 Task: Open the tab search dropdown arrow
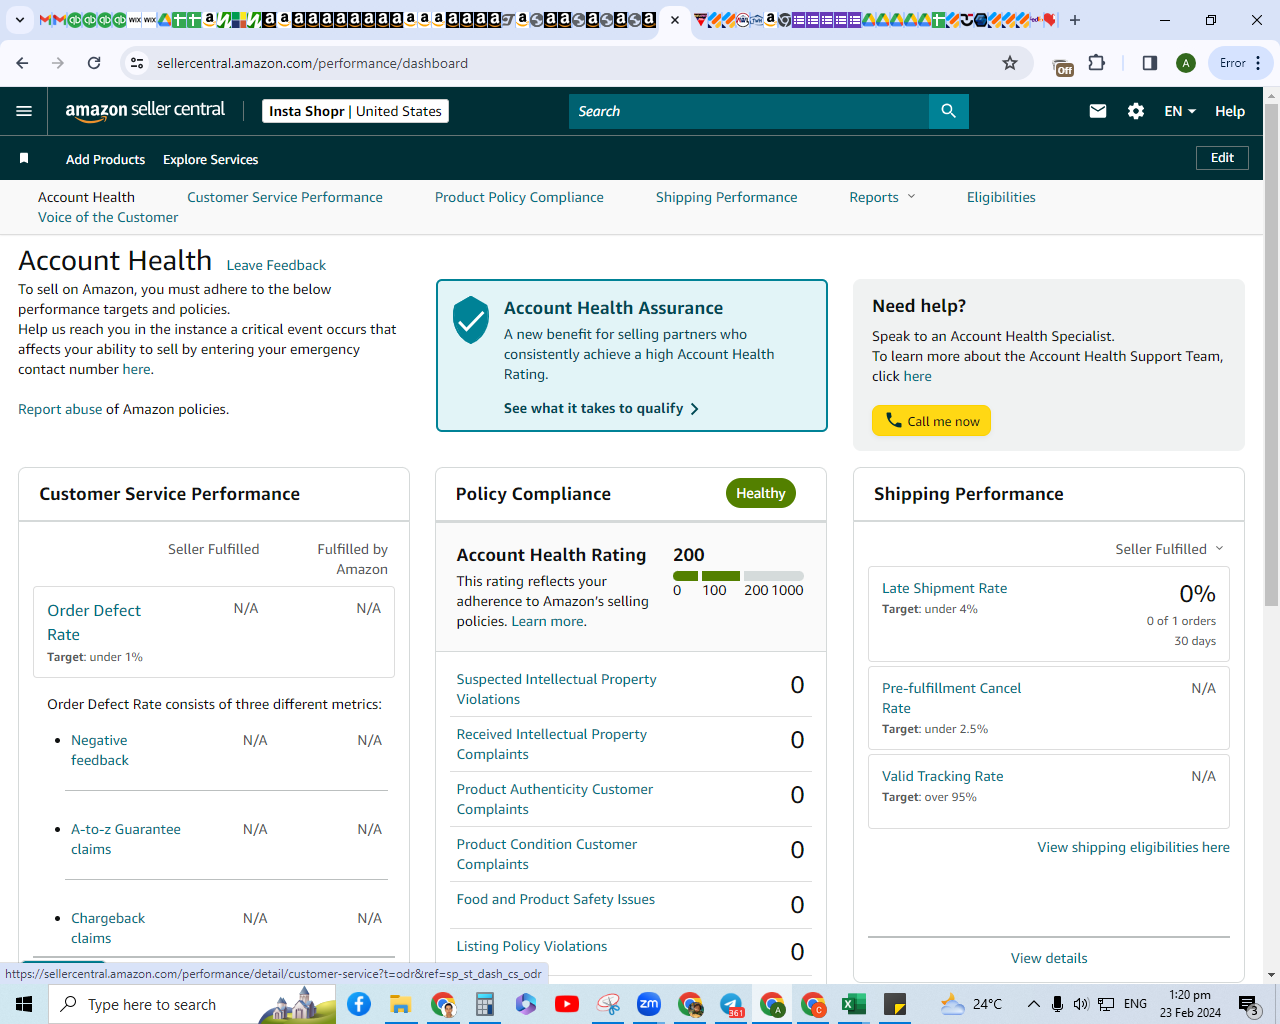click(x=19, y=20)
